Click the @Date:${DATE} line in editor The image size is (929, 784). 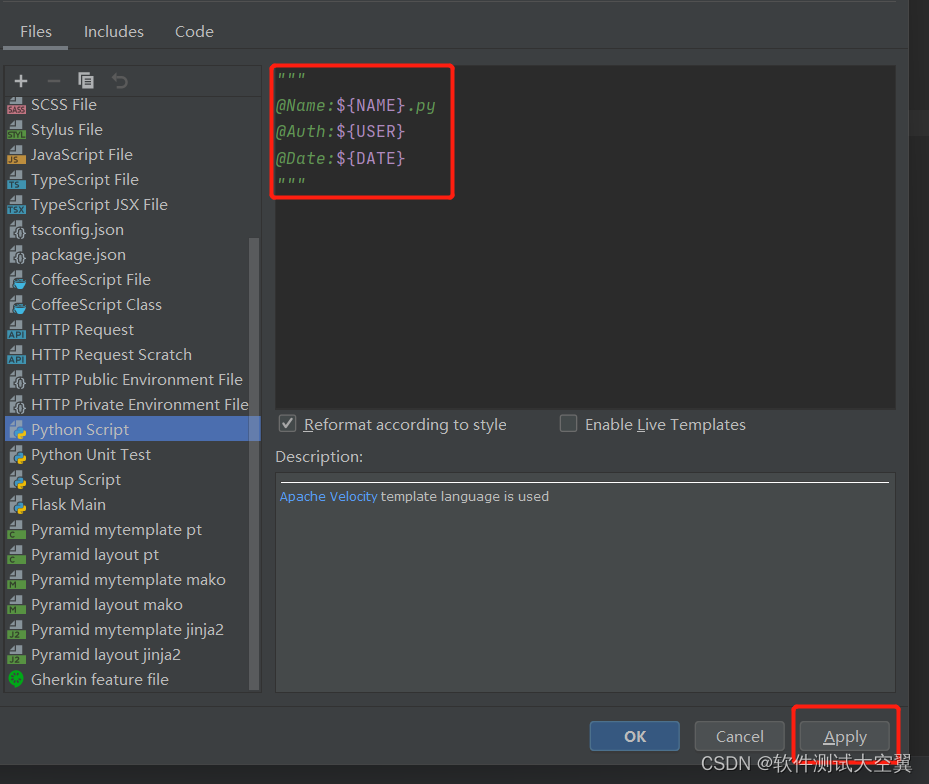point(340,158)
